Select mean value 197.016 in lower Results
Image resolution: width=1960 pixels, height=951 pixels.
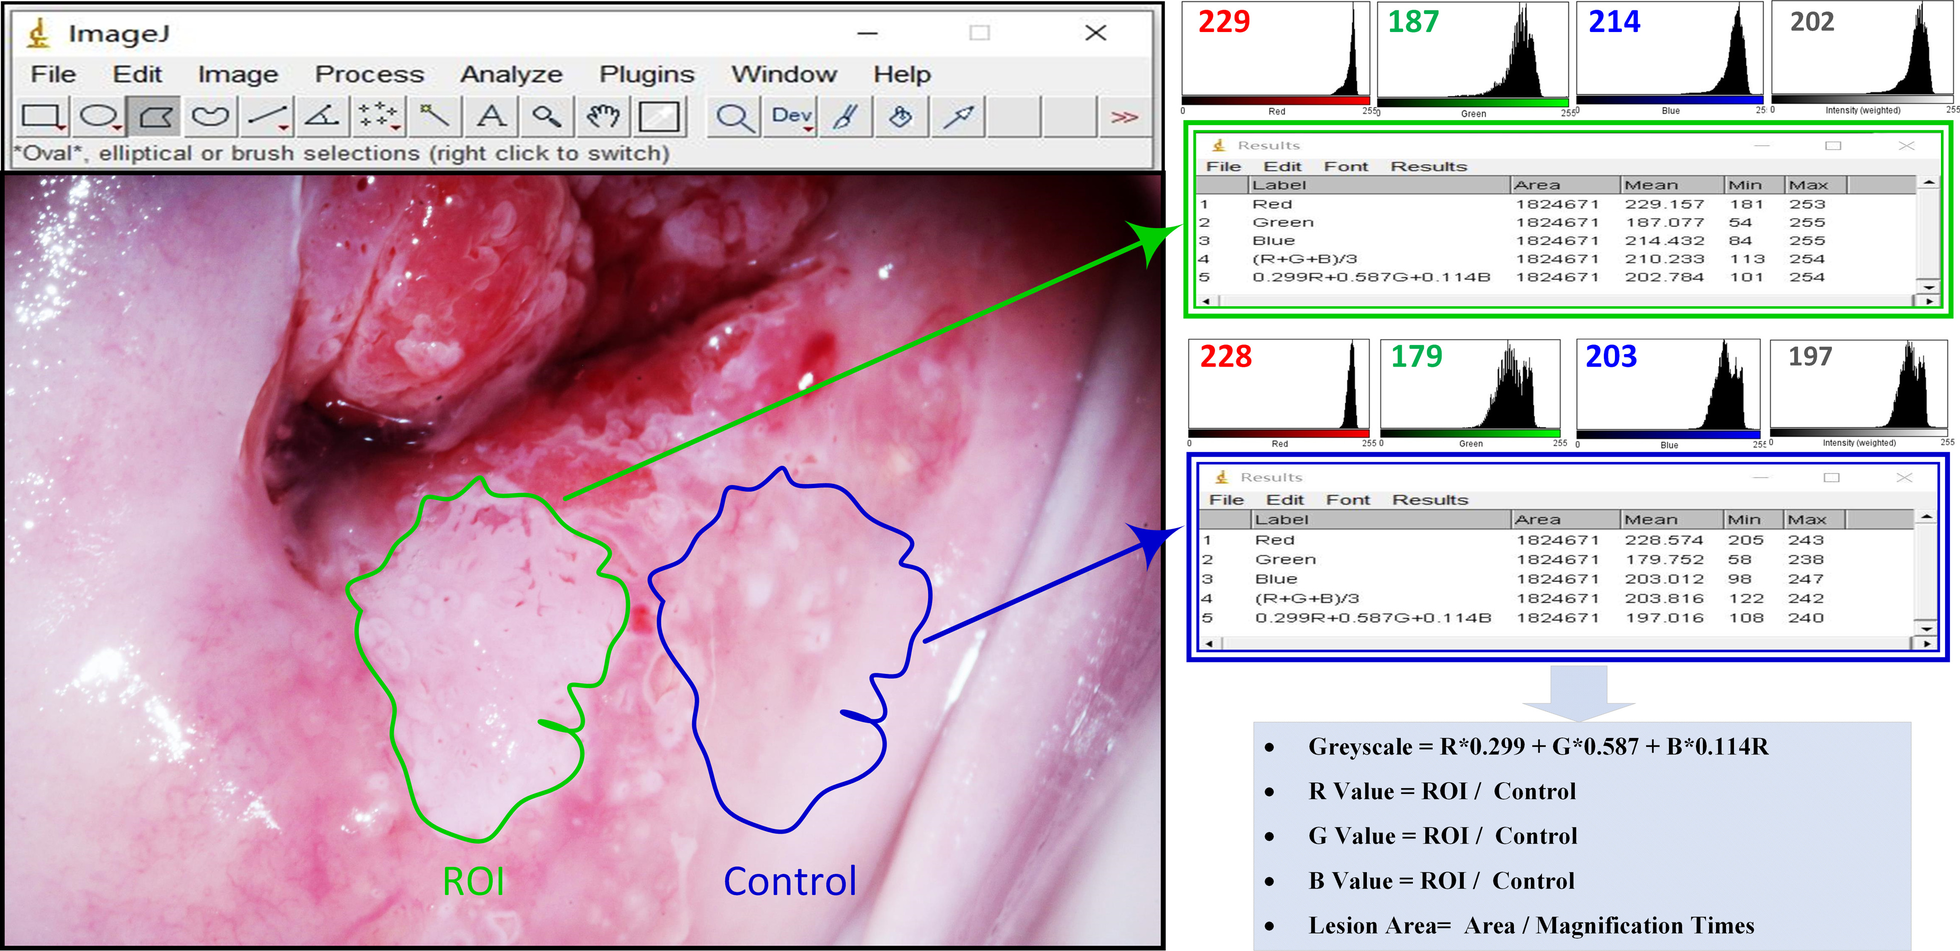[x=1664, y=618]
